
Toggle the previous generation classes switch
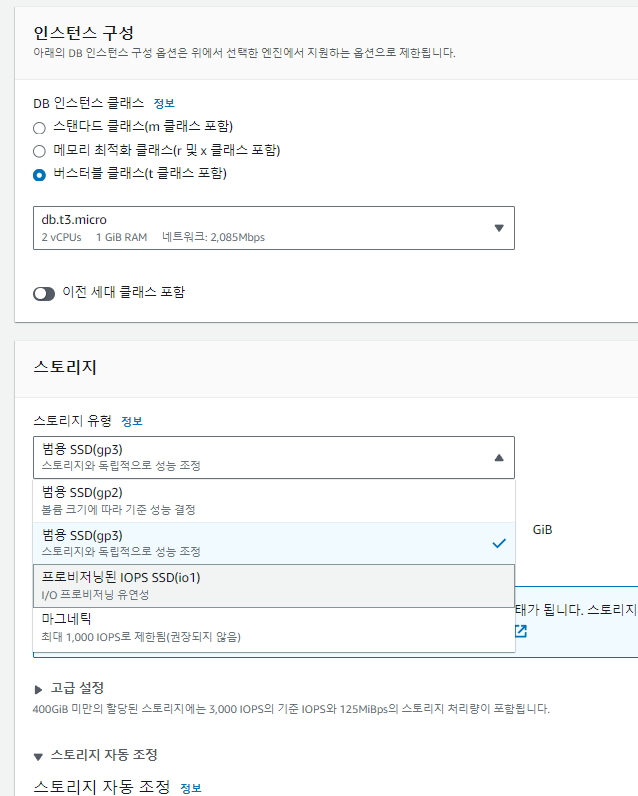click(44, 293)
